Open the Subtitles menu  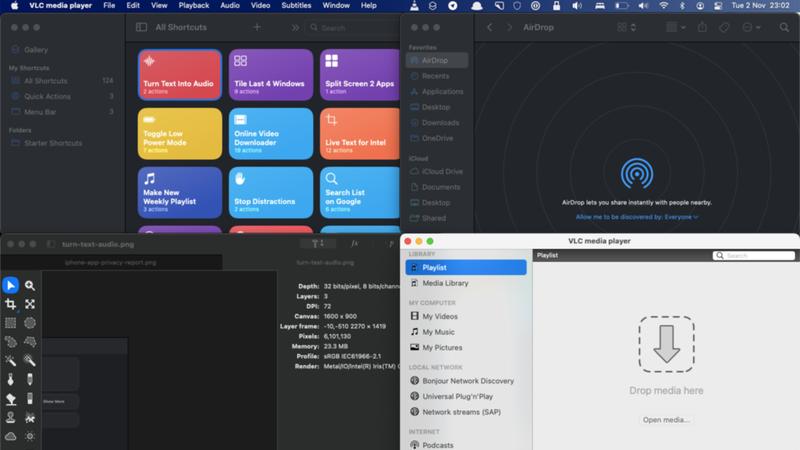pos(296,6)
